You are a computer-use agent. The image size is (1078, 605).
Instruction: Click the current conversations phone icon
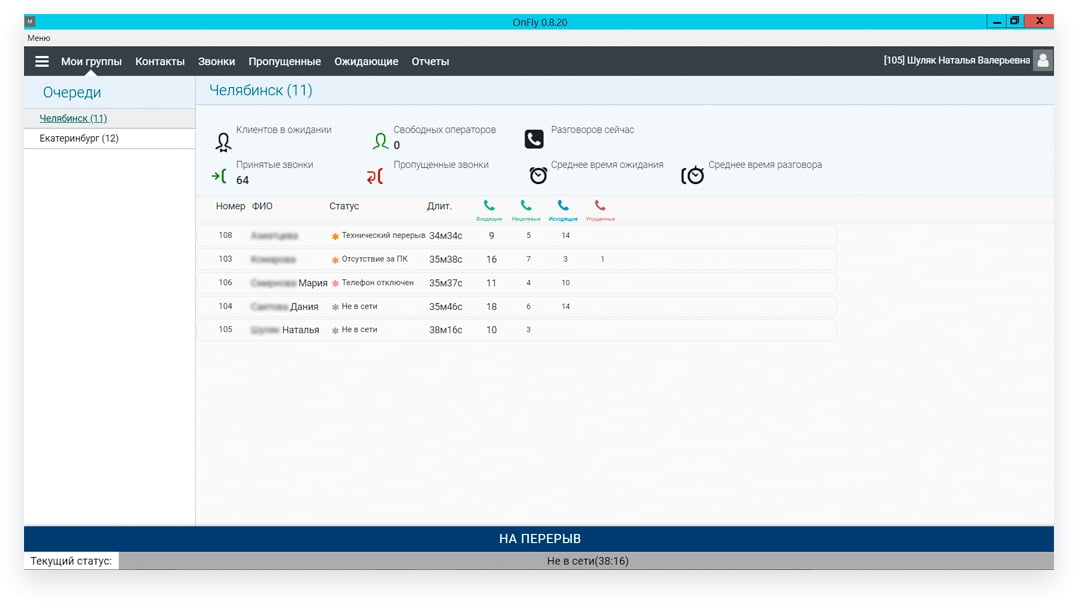click(534, 139)
